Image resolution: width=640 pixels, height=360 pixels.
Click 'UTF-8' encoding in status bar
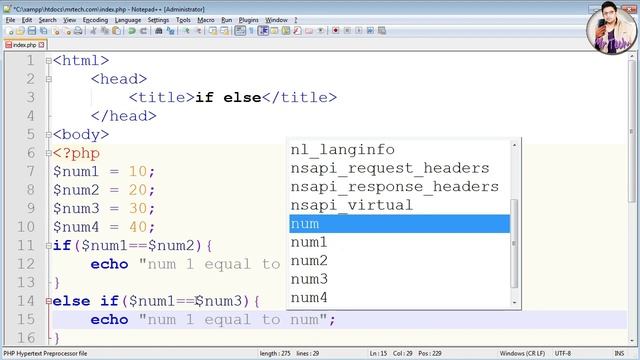pyautogui.click(x=563, y=353)
